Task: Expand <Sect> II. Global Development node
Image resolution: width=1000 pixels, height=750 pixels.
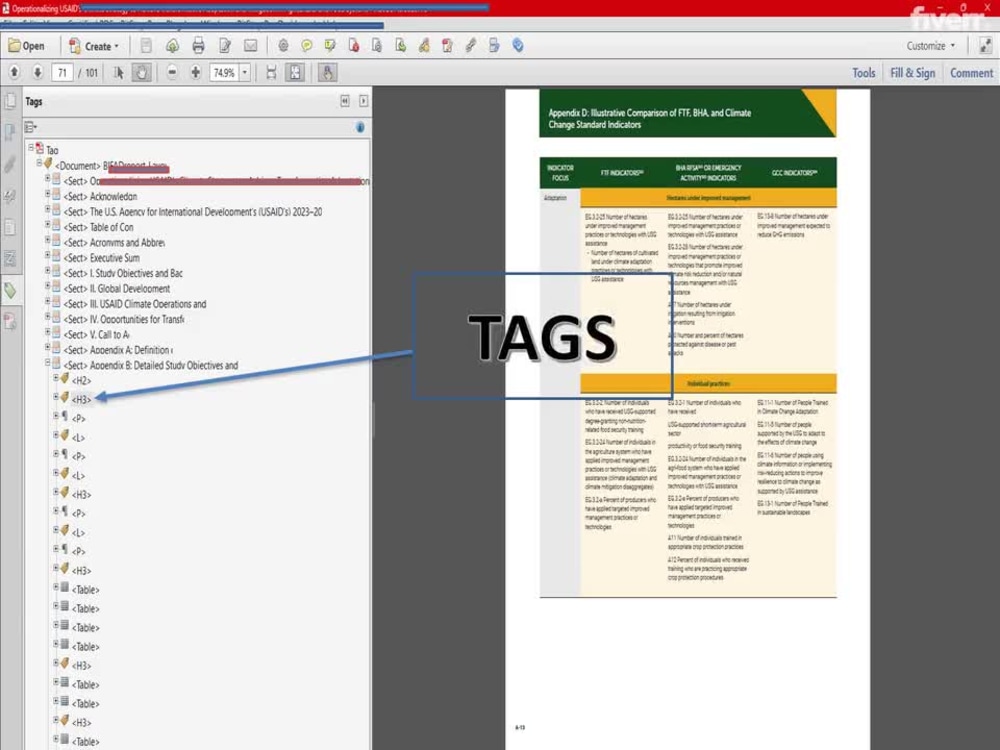Action: click(x=47, y=286)
